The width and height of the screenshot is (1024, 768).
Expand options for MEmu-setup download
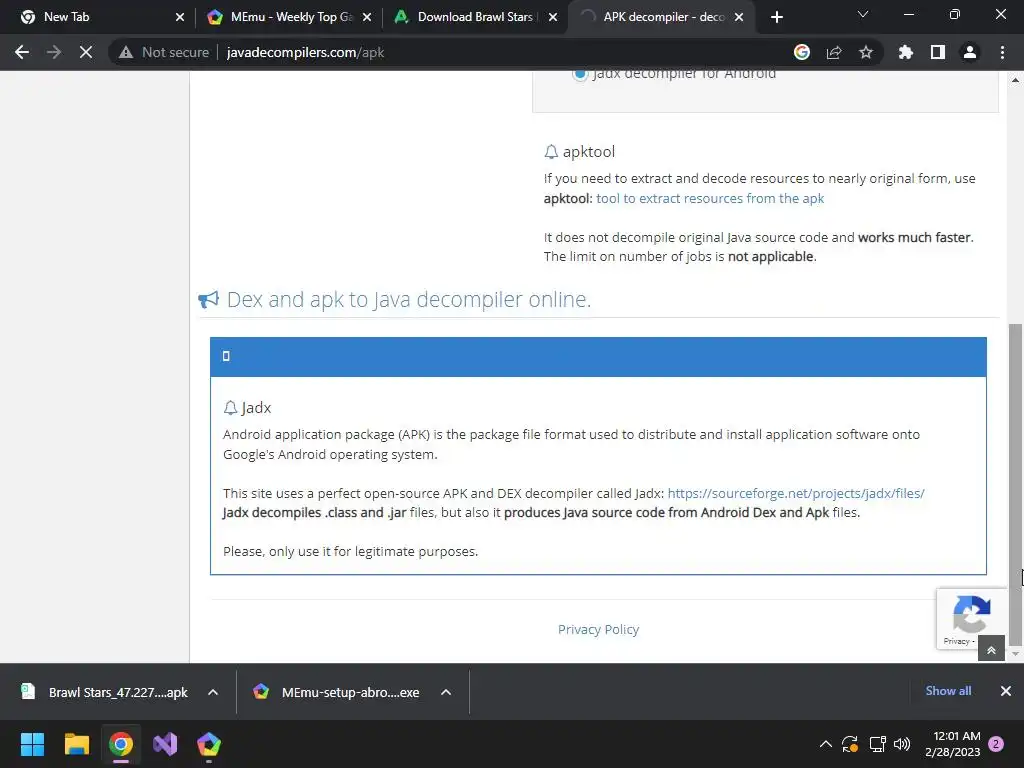click(x=446, y=692)
